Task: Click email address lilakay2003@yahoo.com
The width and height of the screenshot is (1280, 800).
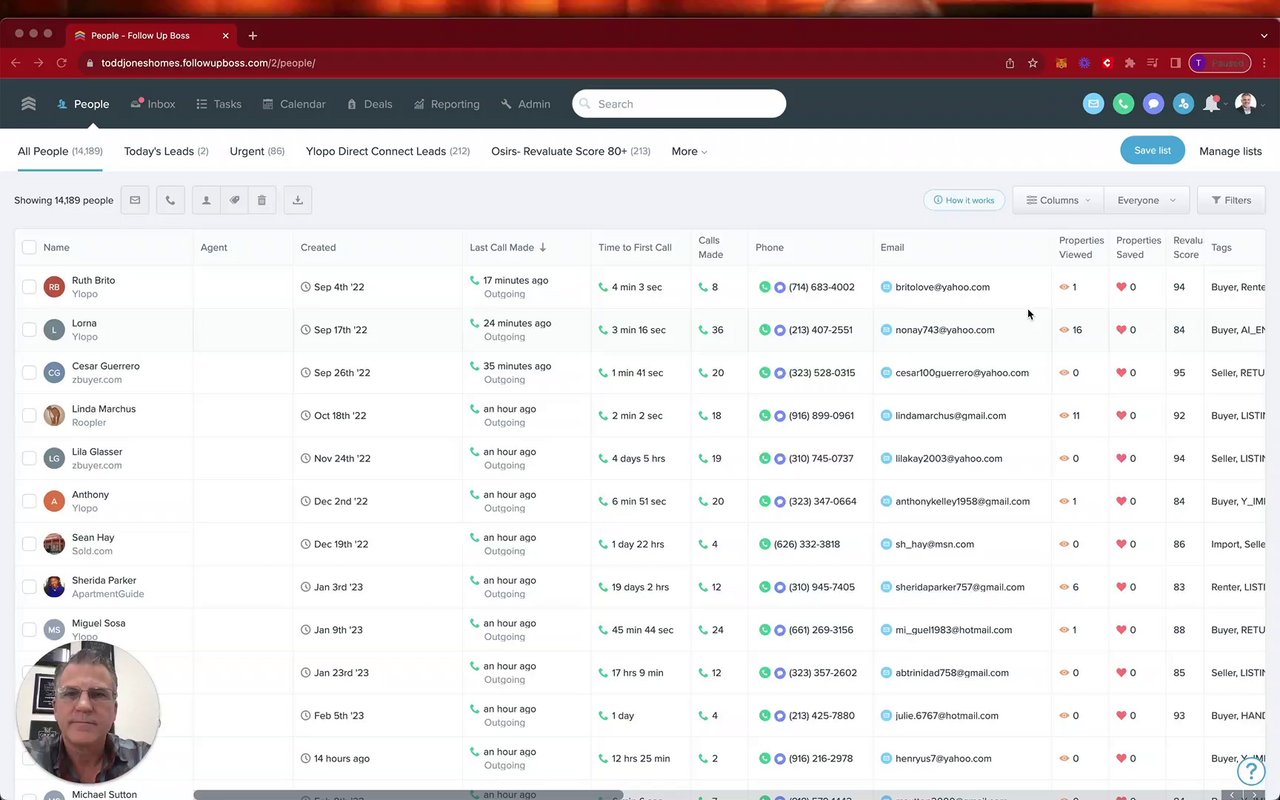Action: coord(949,459)
